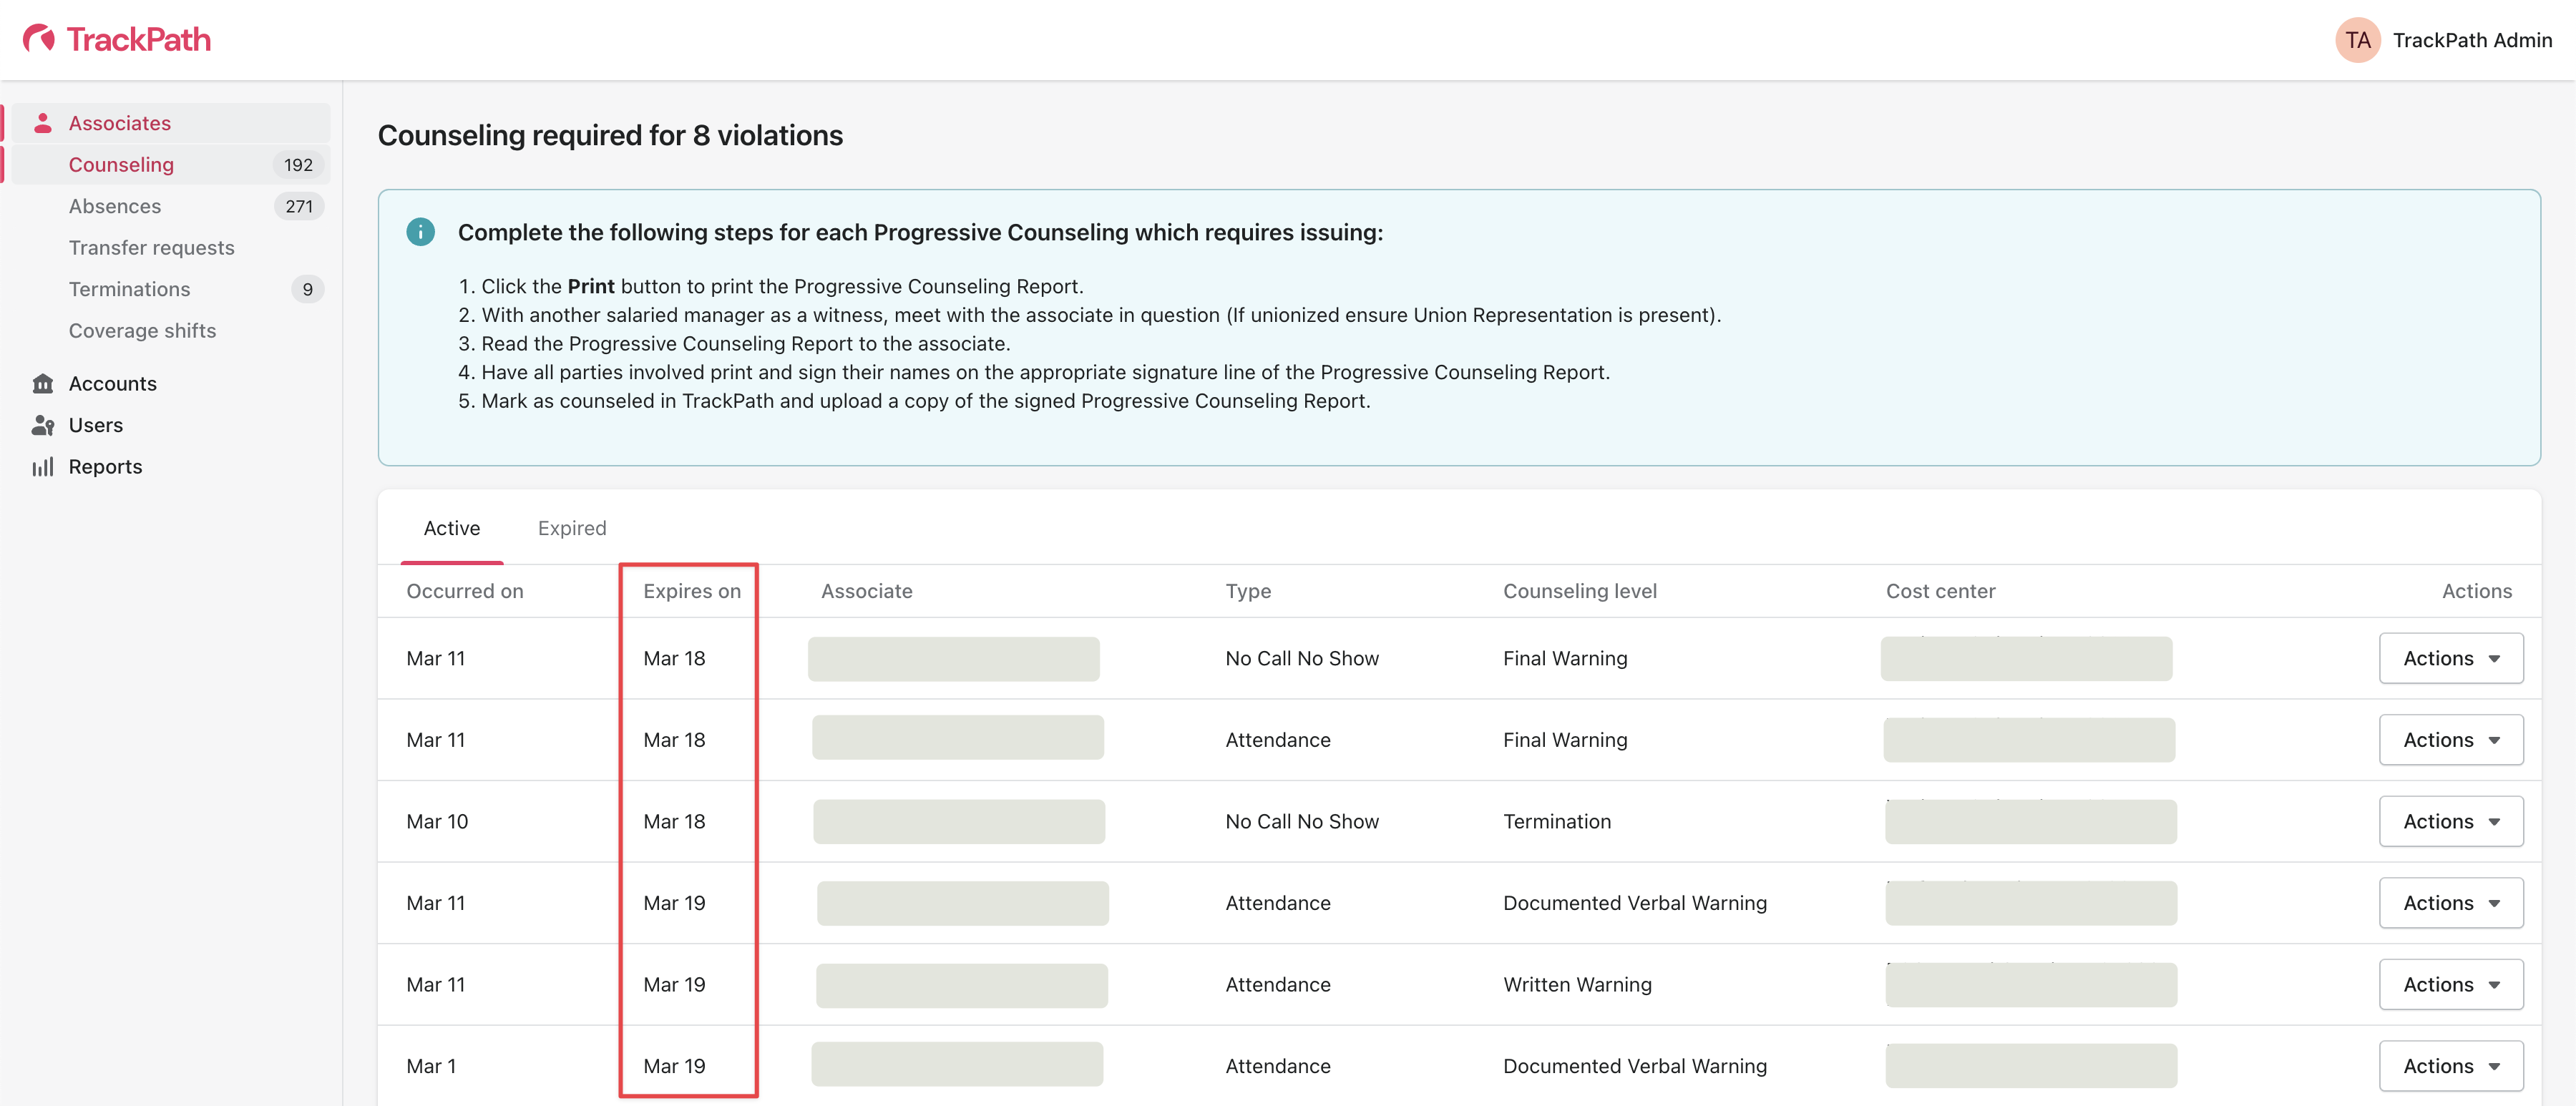Switch to the Expired tab
This screenshot has height=1106, width=2576.
point(571,528)
